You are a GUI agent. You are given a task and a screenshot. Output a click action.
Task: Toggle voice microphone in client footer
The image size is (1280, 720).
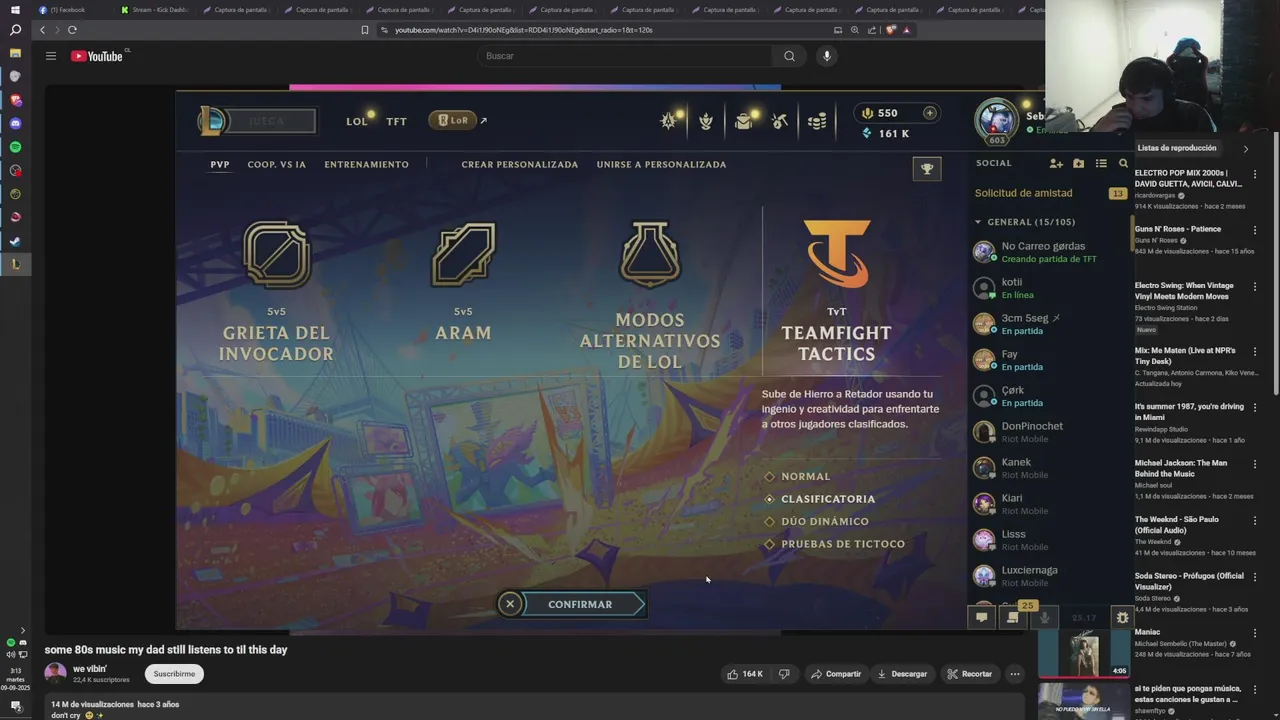[1044, 618]
